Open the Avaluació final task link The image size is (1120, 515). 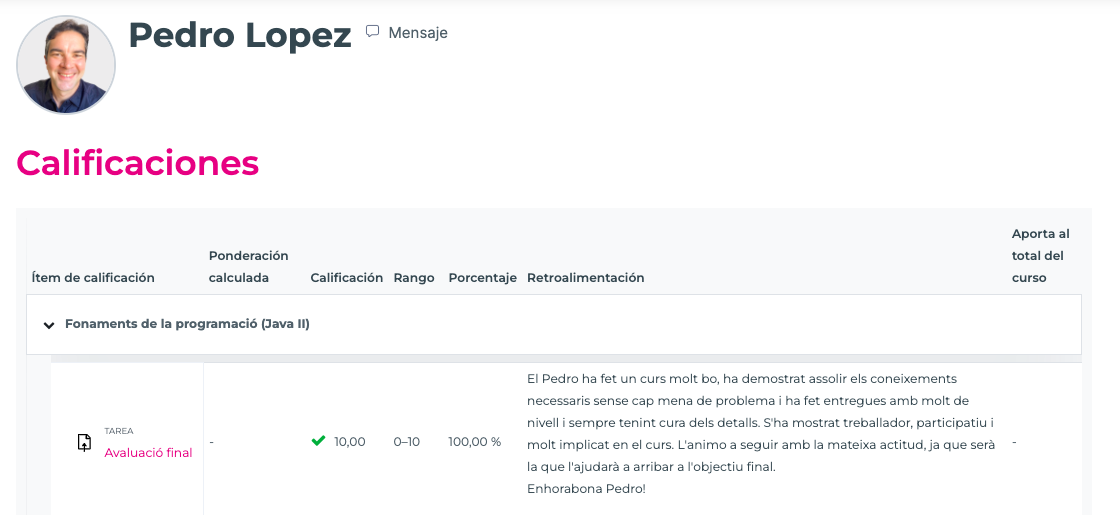pos(148,452)
